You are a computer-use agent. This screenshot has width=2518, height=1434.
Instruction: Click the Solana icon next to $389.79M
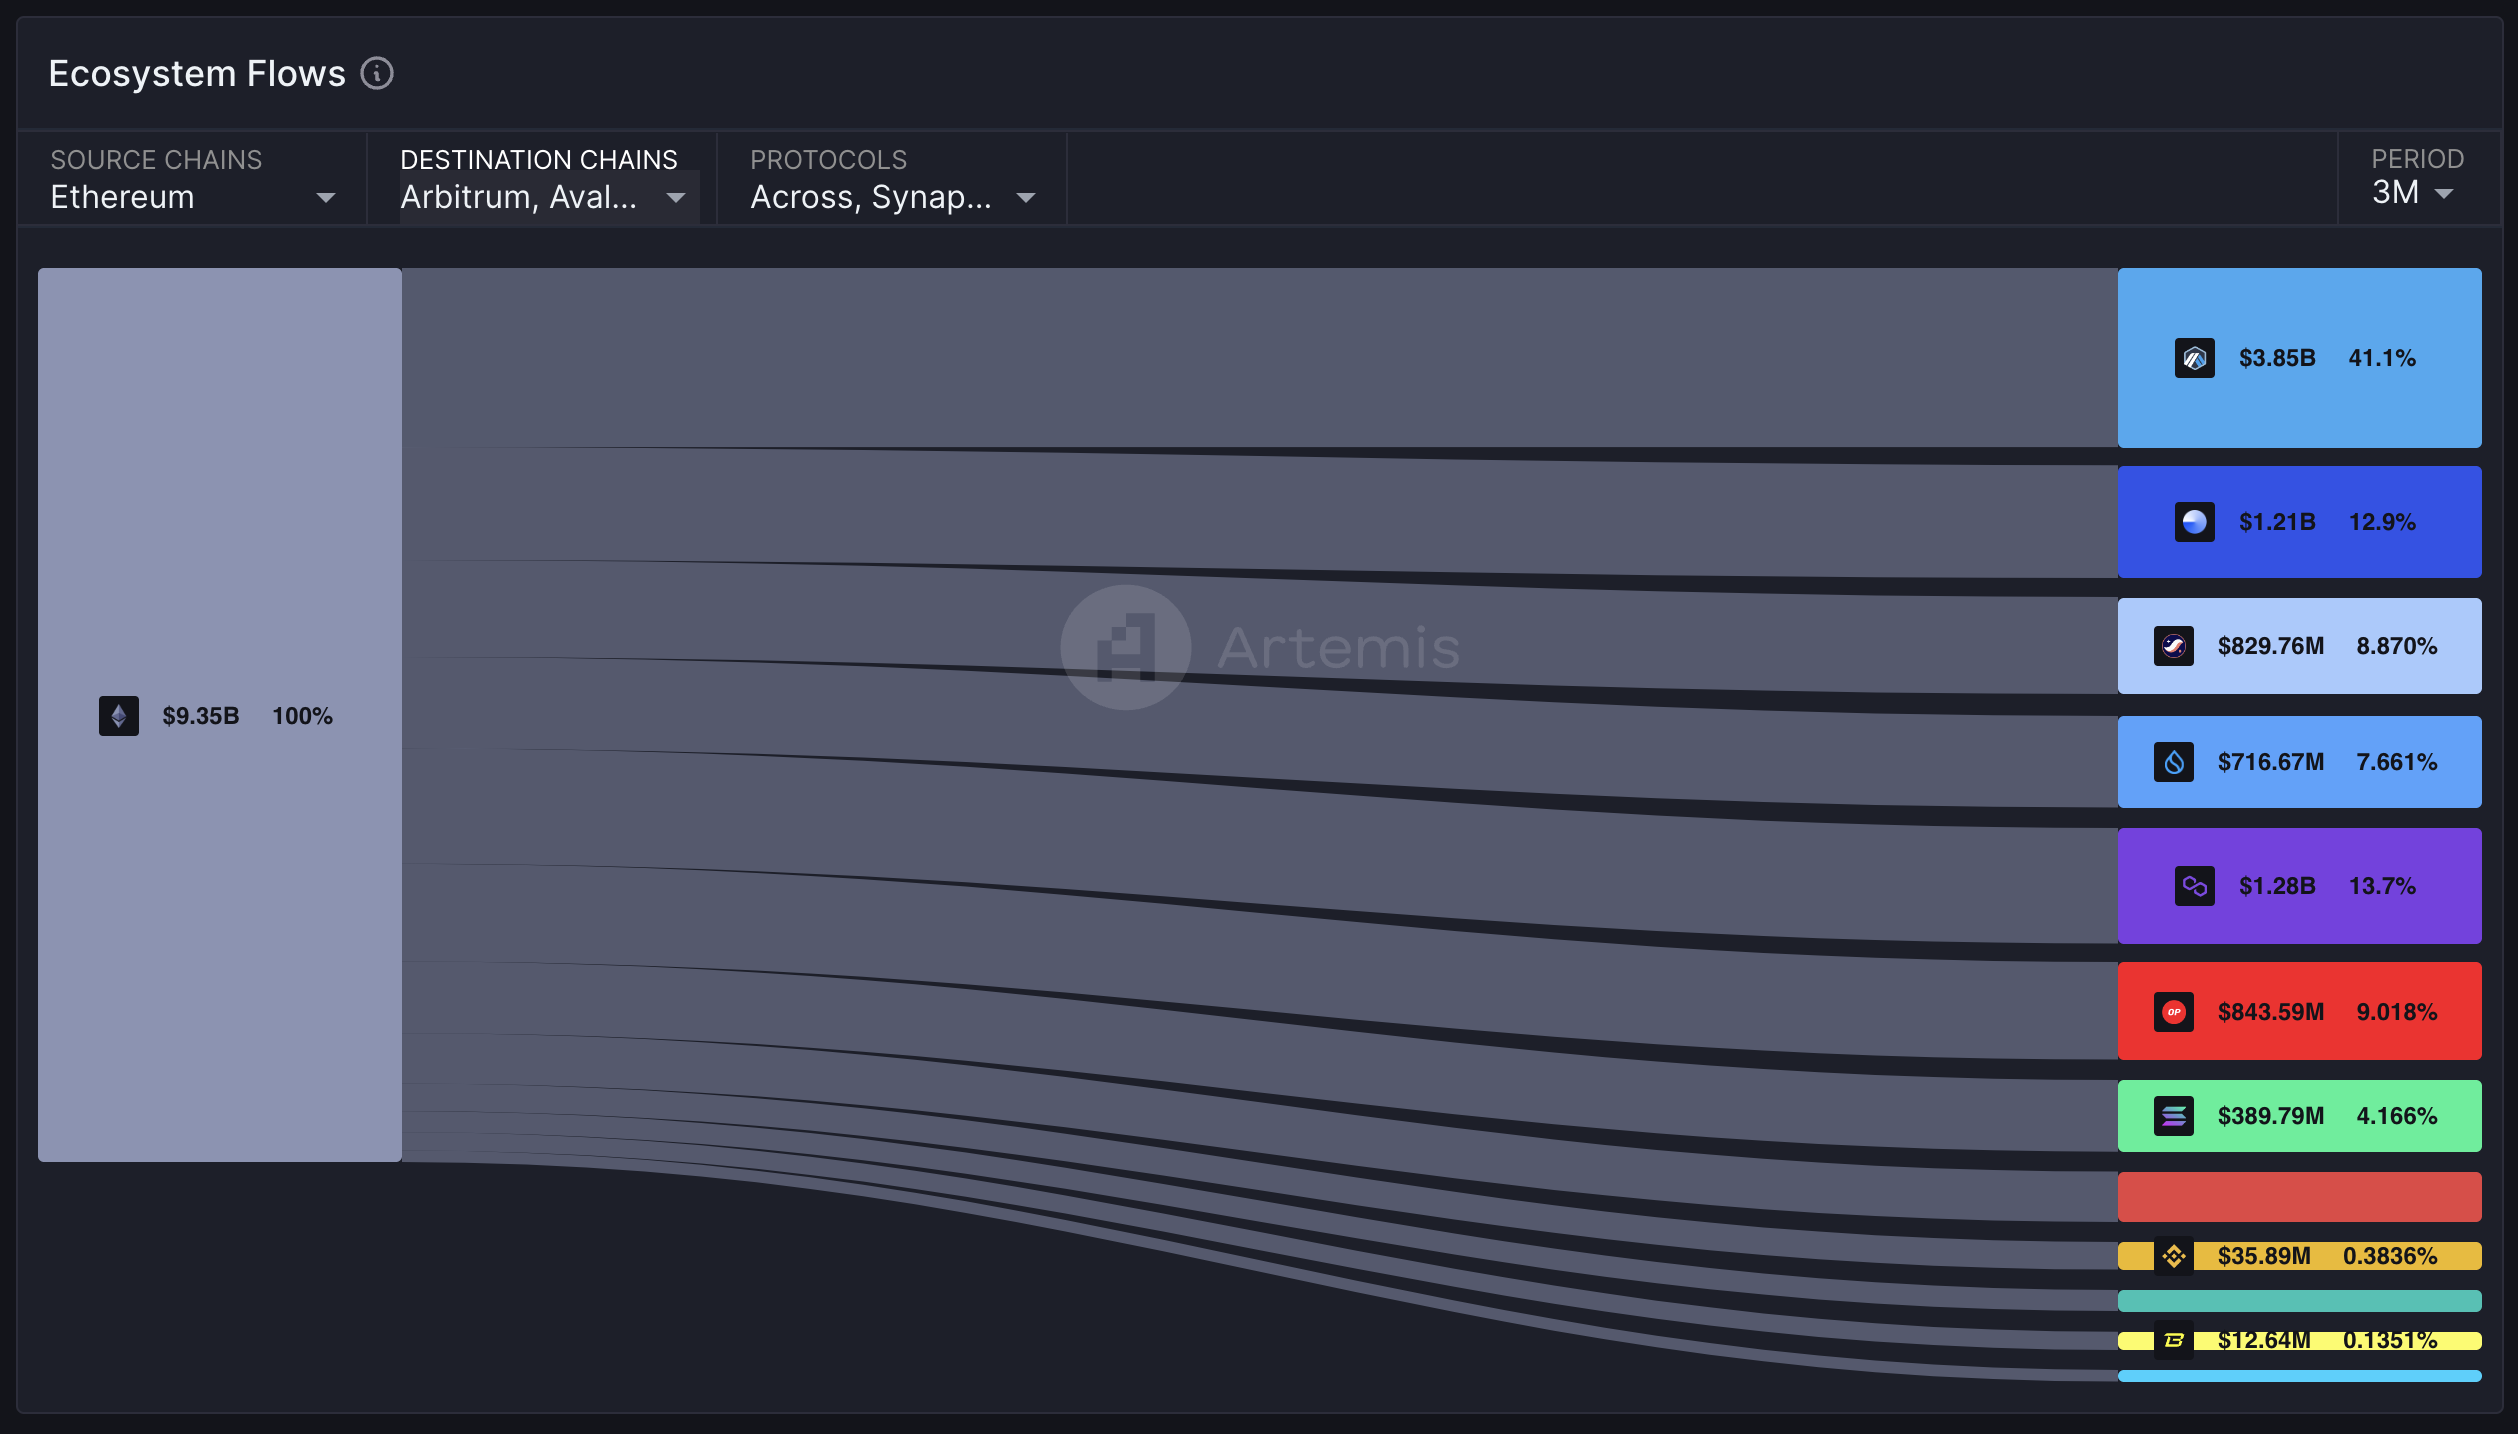(2172, 1116)
